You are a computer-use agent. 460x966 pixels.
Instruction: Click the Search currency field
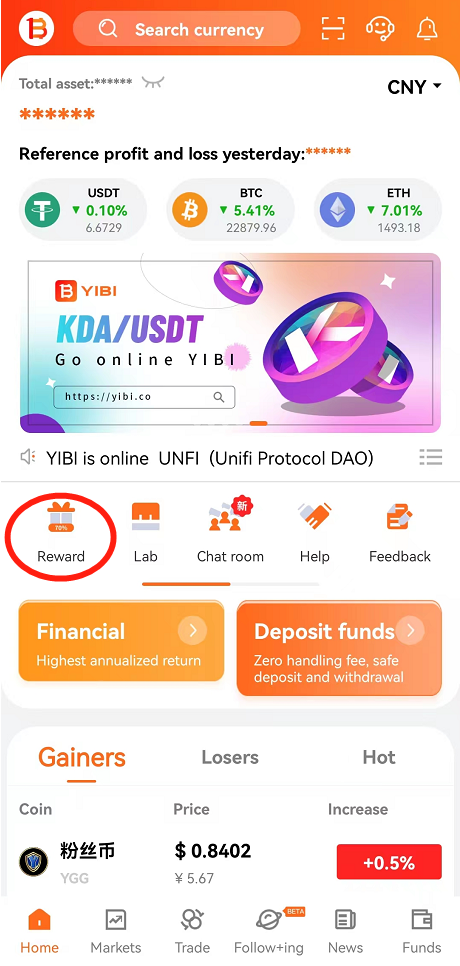[x=187, y=29]
